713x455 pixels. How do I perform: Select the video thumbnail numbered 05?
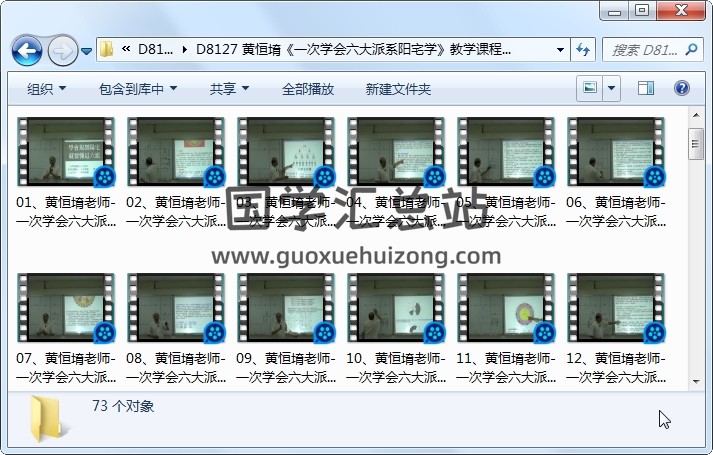tap(506, 152)
